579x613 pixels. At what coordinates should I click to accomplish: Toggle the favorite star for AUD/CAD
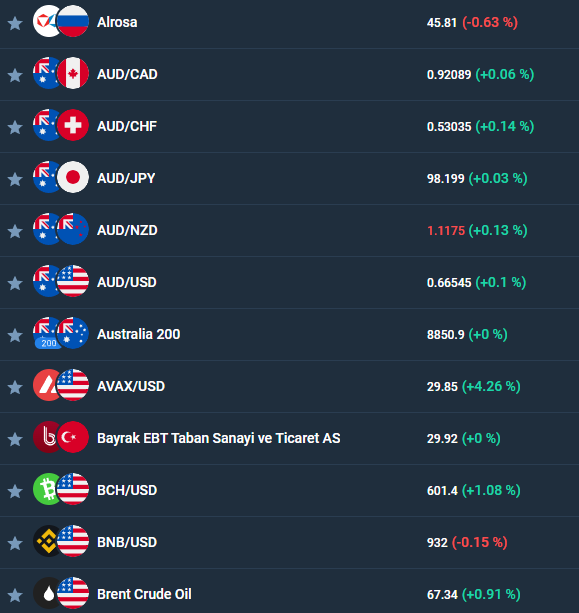(15, 75)
